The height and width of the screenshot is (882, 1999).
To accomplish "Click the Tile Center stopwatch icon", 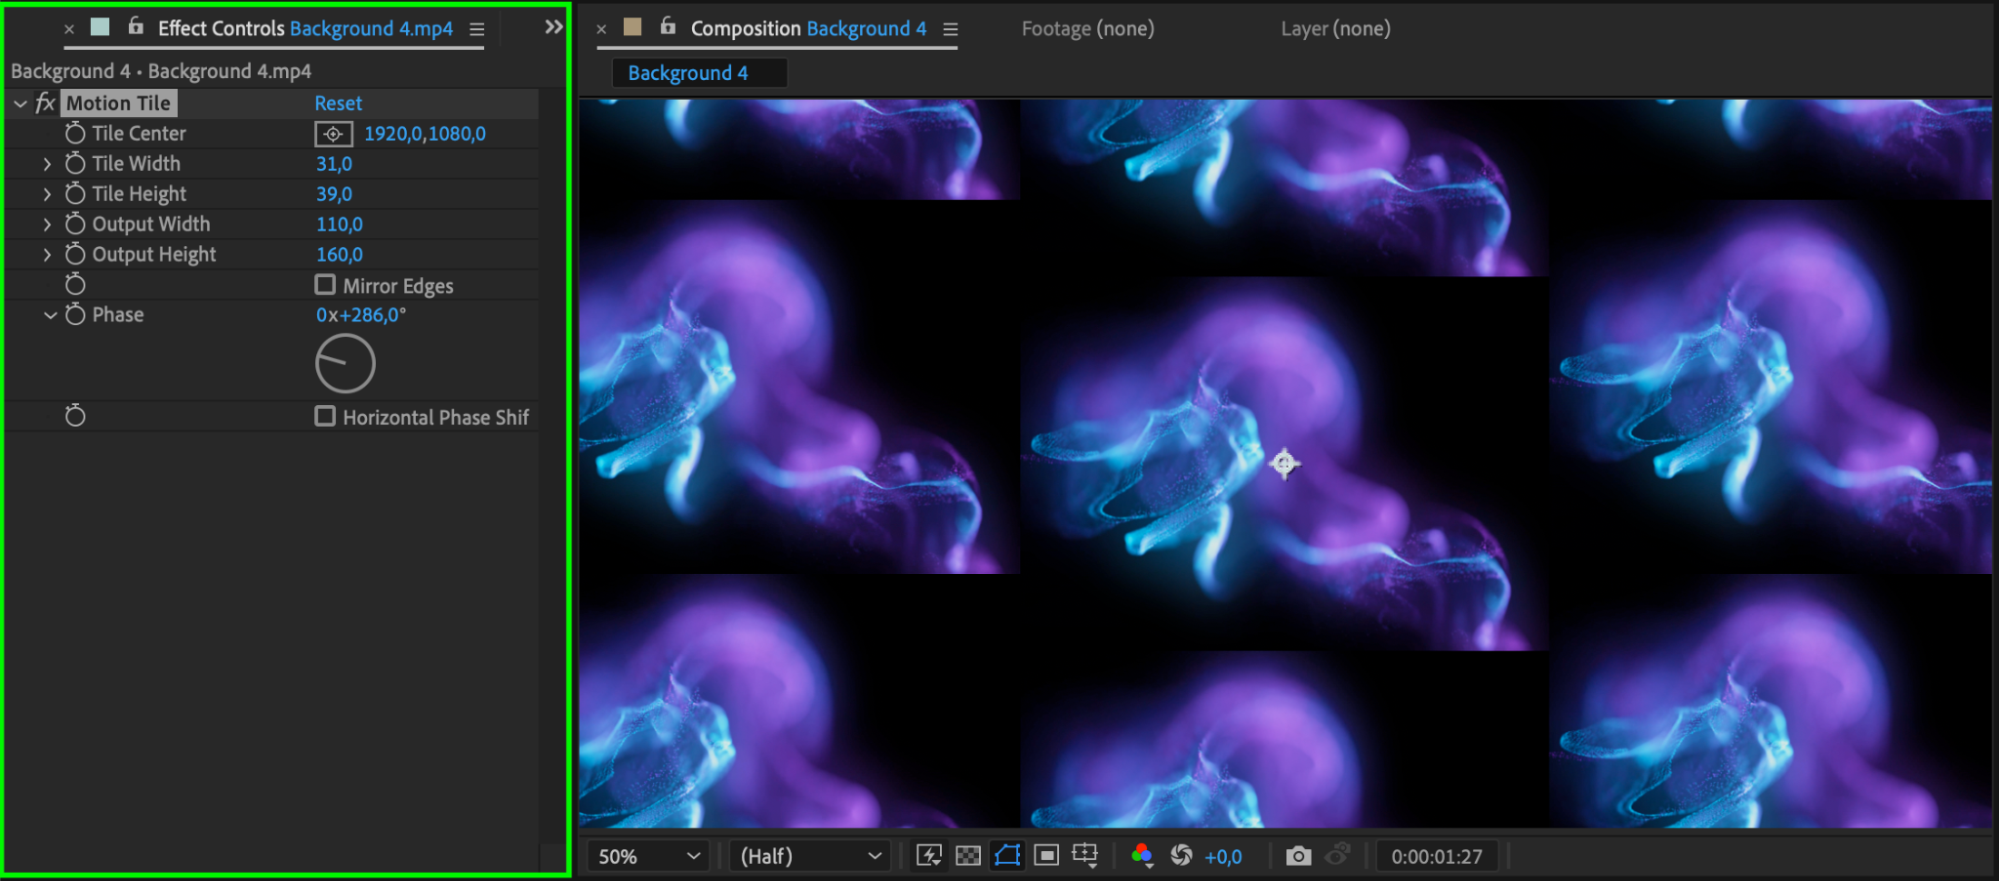I will [75, 133].
